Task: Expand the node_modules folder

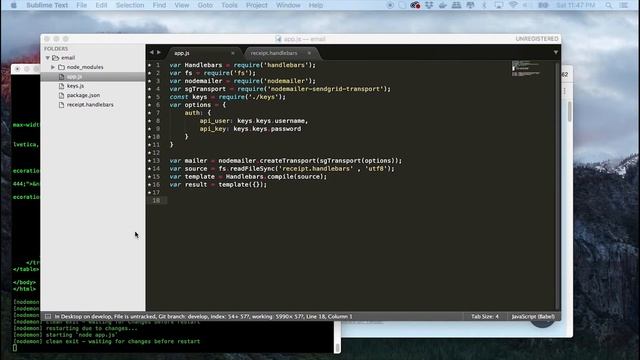Action: coord(53,67)
